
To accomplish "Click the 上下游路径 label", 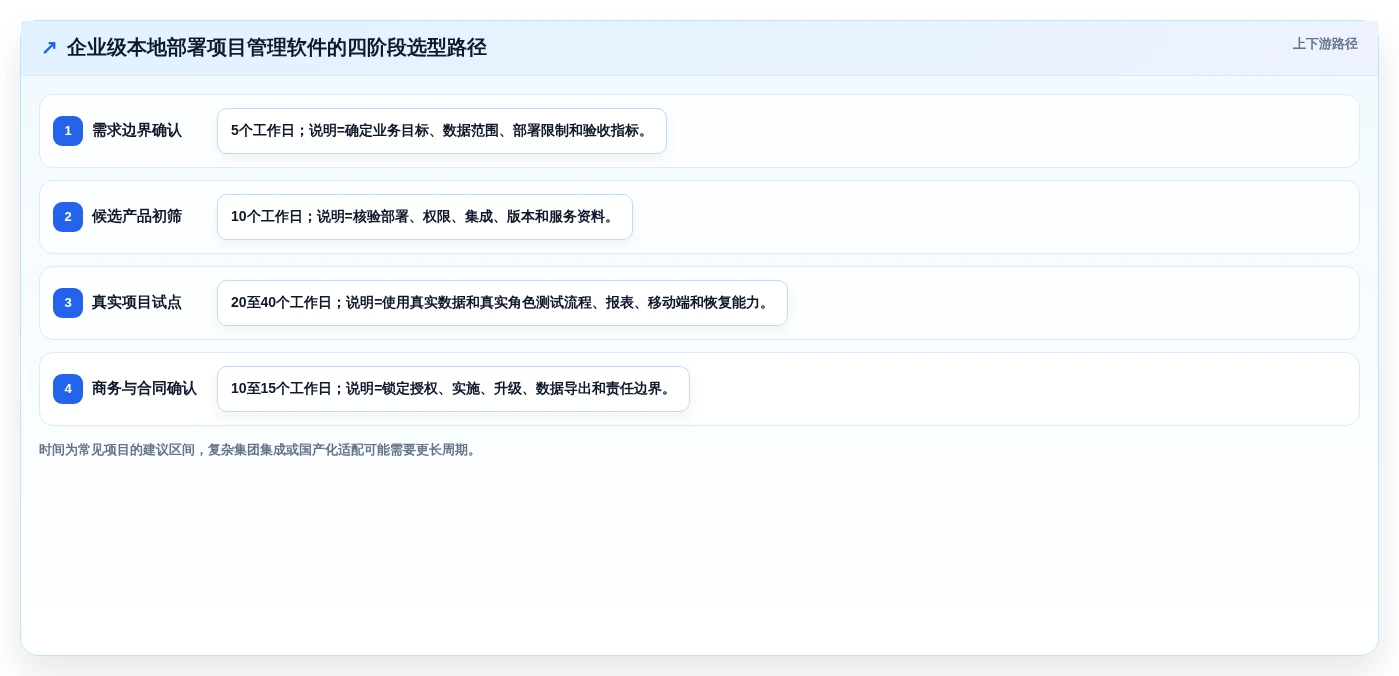I will (1325, 44).
